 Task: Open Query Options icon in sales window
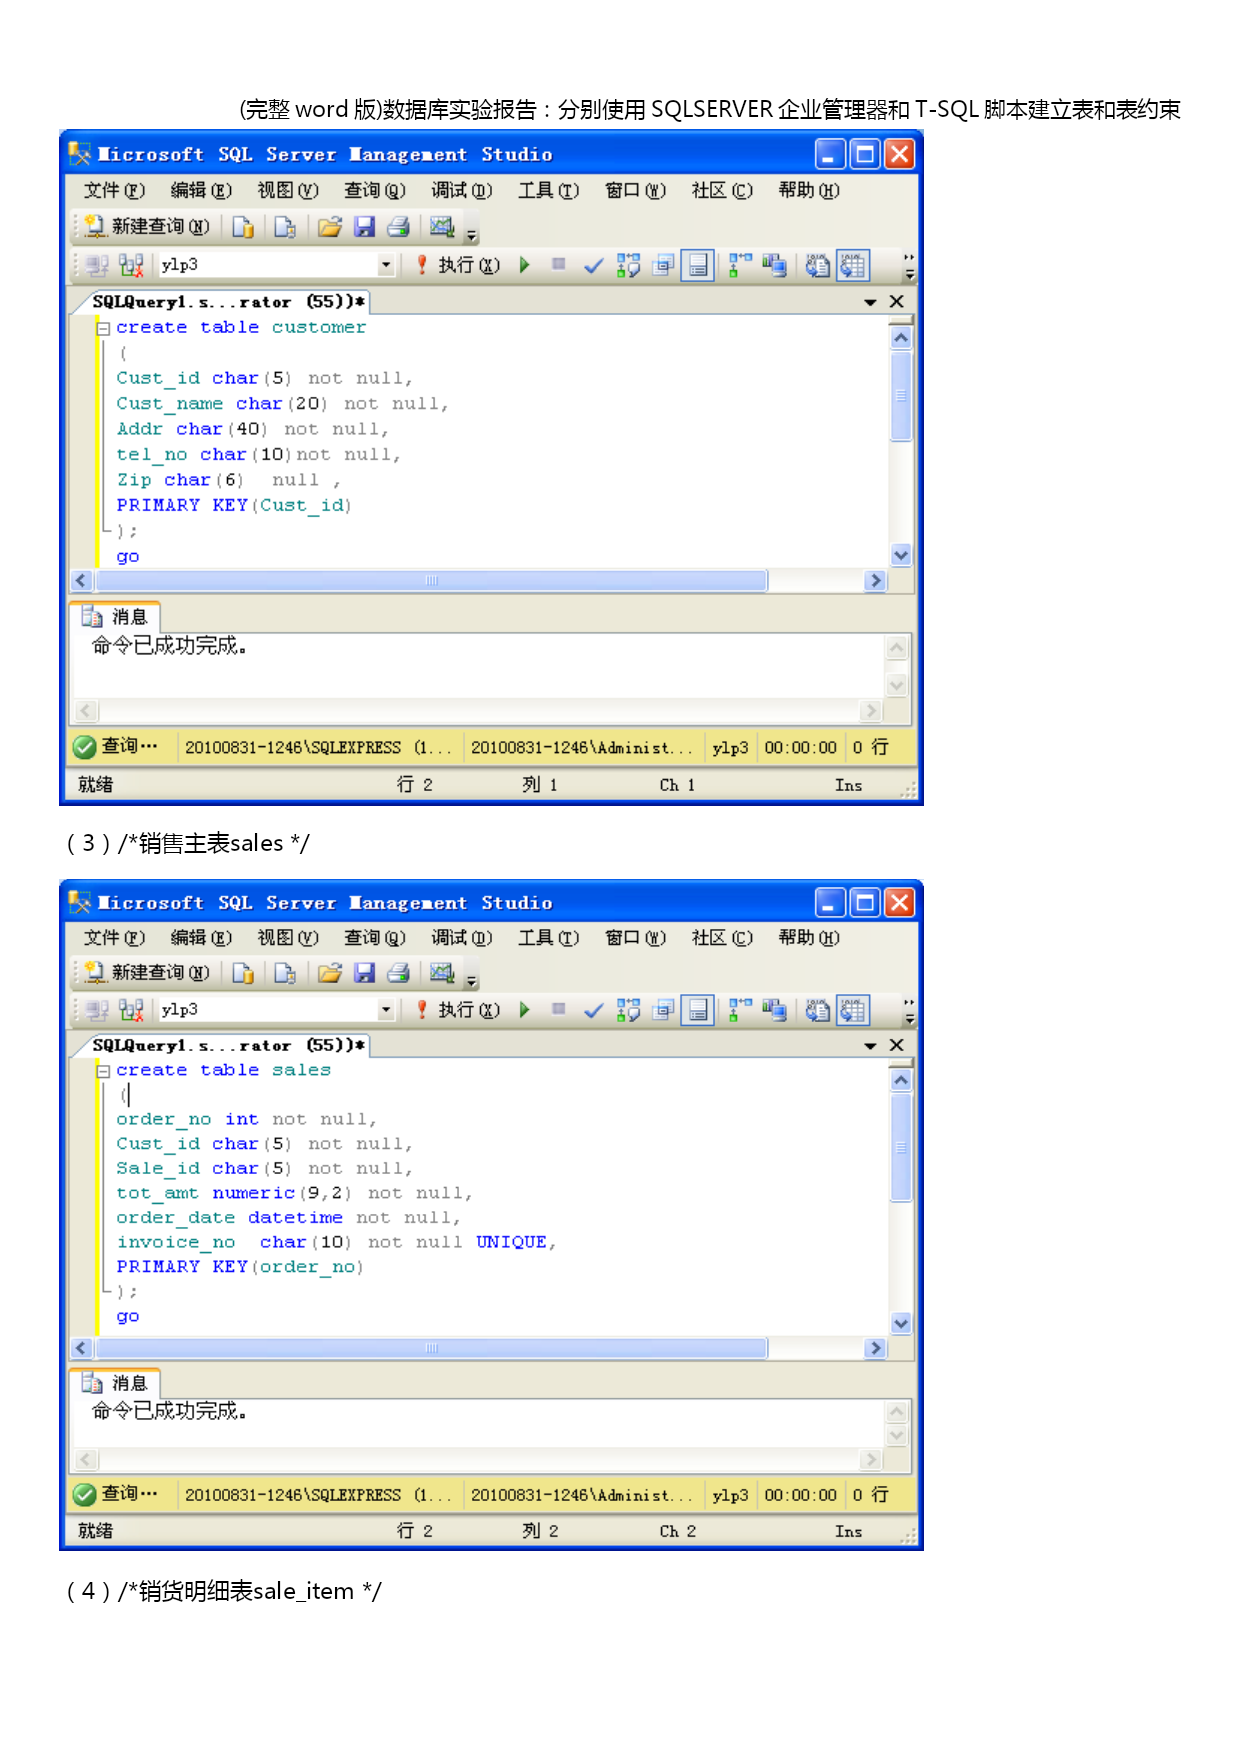(663, 1010)
